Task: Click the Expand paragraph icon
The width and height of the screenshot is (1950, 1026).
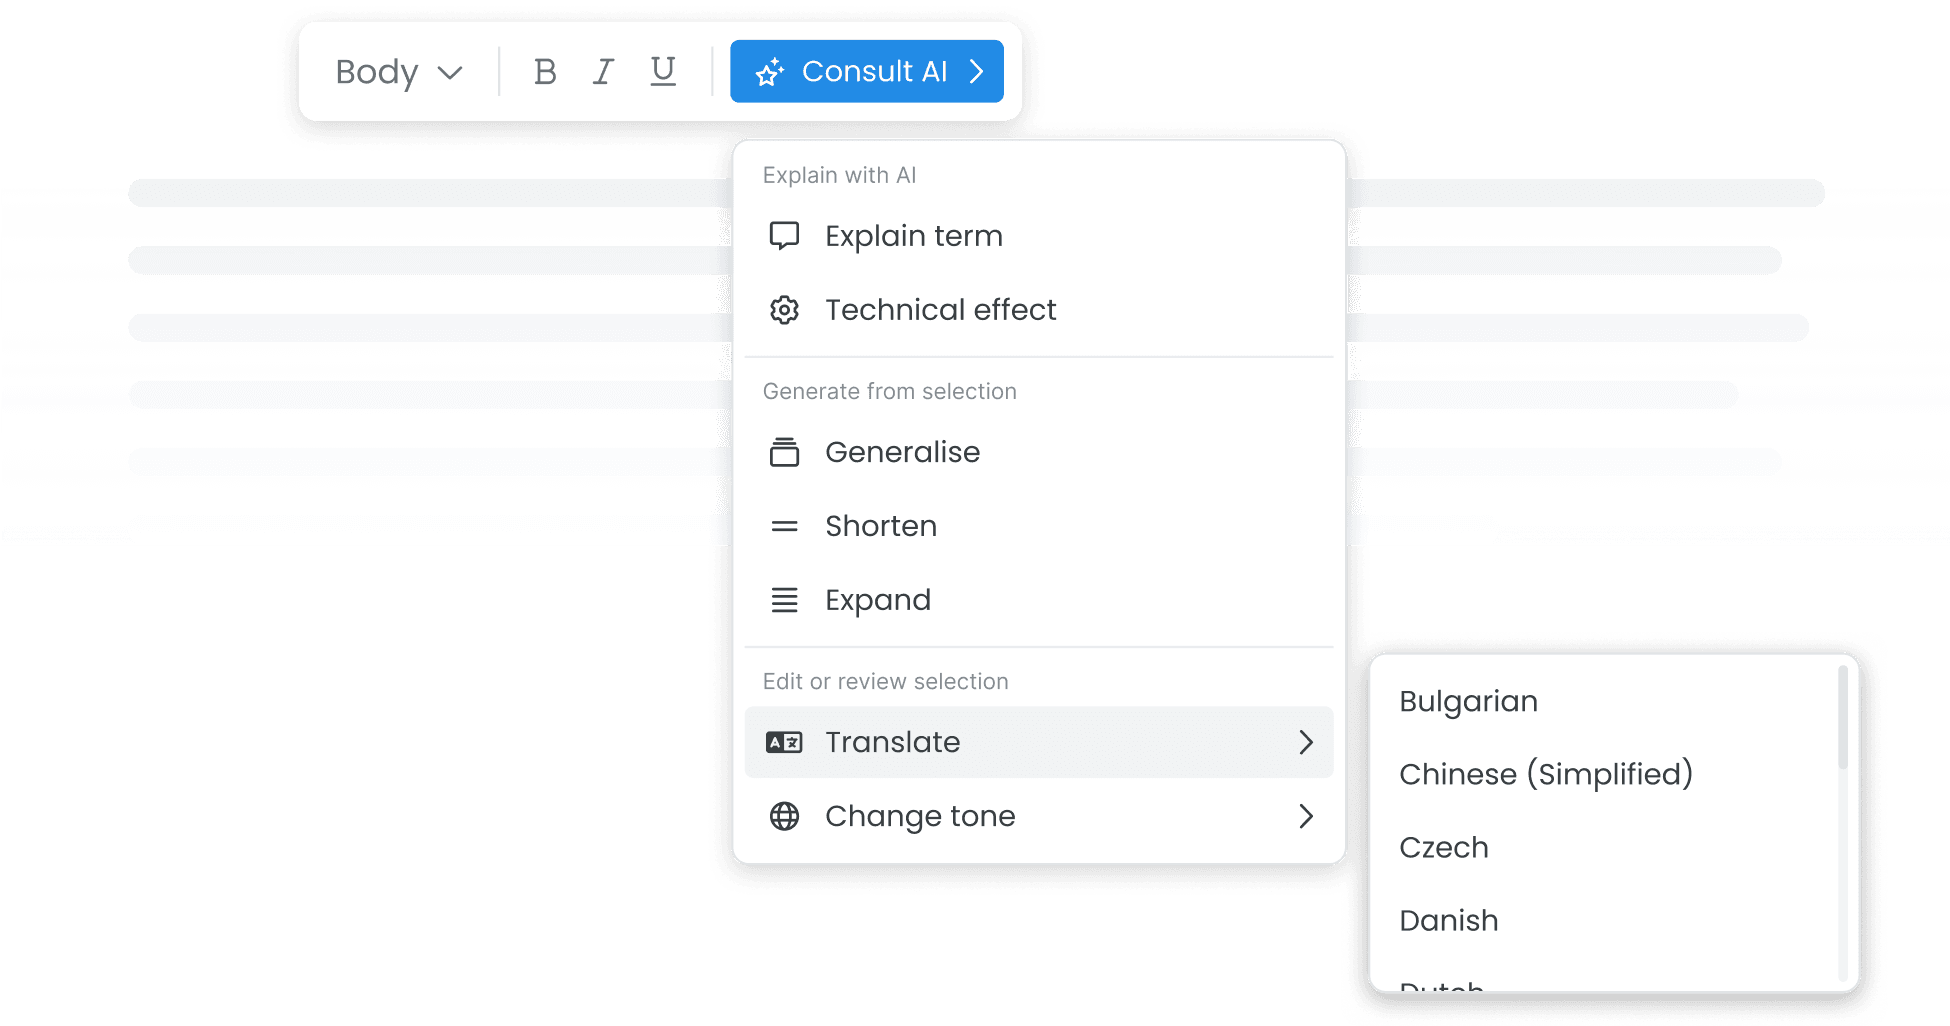Action: pyautogui.click(x=785, y=600)
